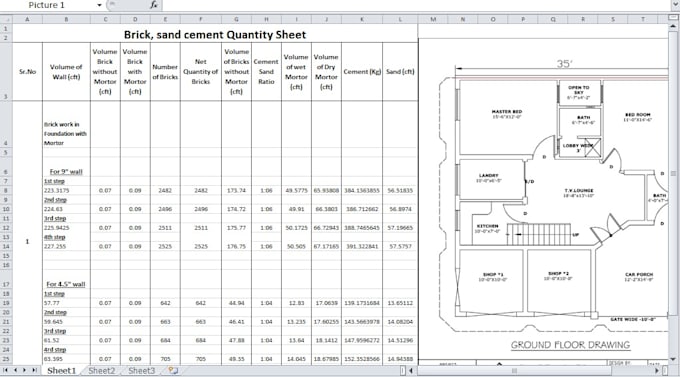
Task: Select column M header
Action: [433, 19]
